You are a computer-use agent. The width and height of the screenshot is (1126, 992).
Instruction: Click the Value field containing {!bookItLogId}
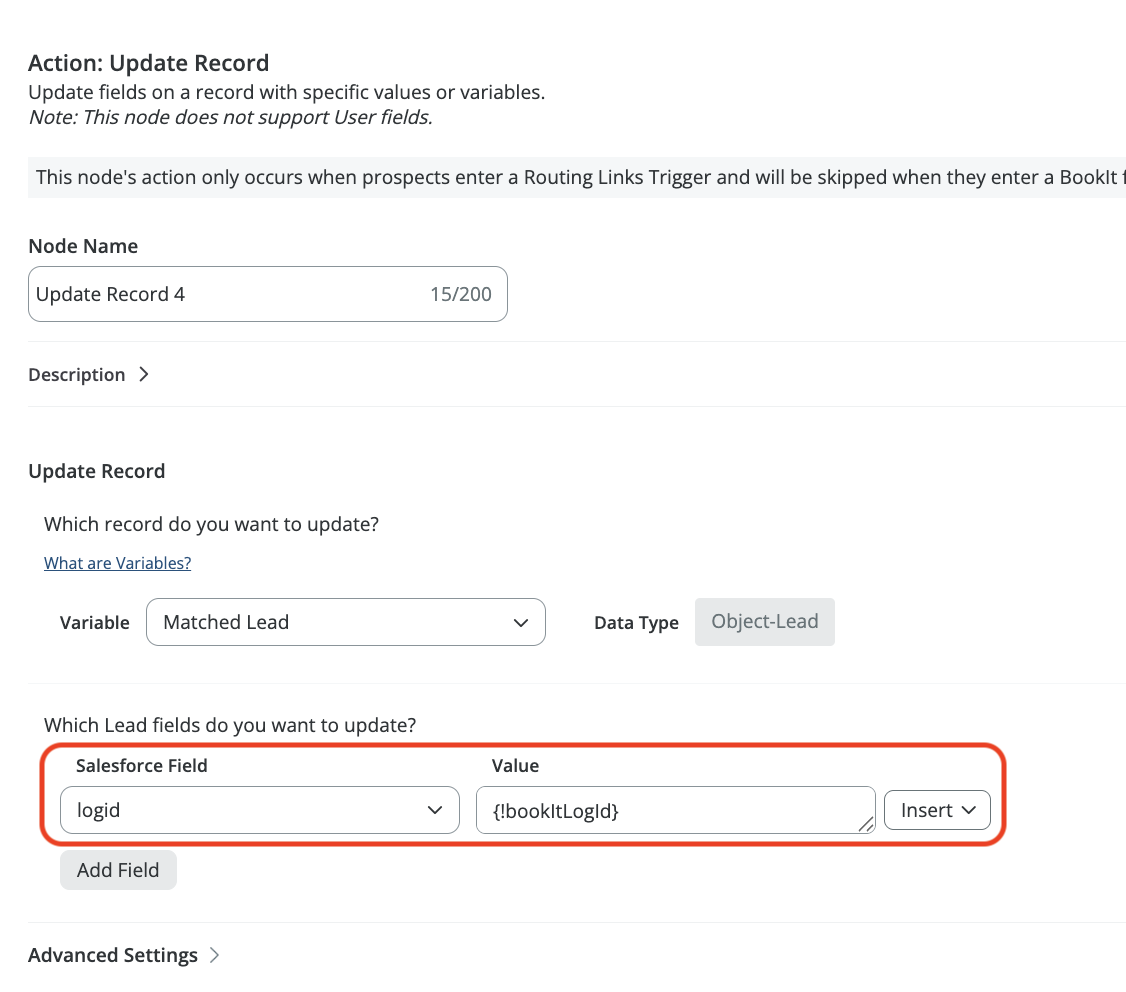tap(670, 810)
